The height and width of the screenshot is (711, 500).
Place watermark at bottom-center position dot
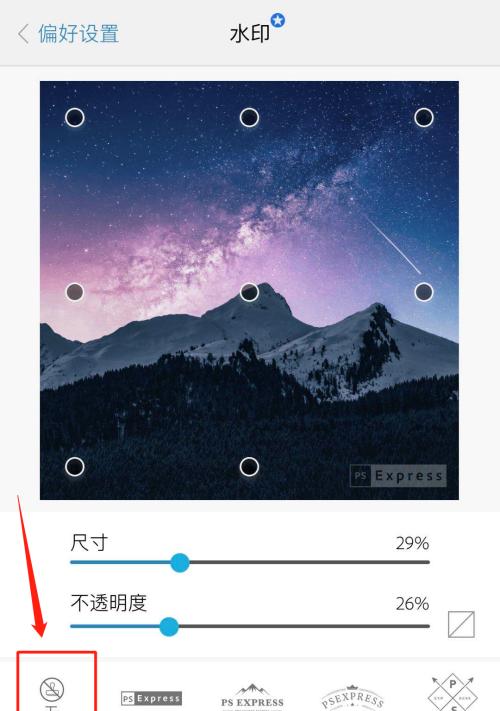(249, 467)
